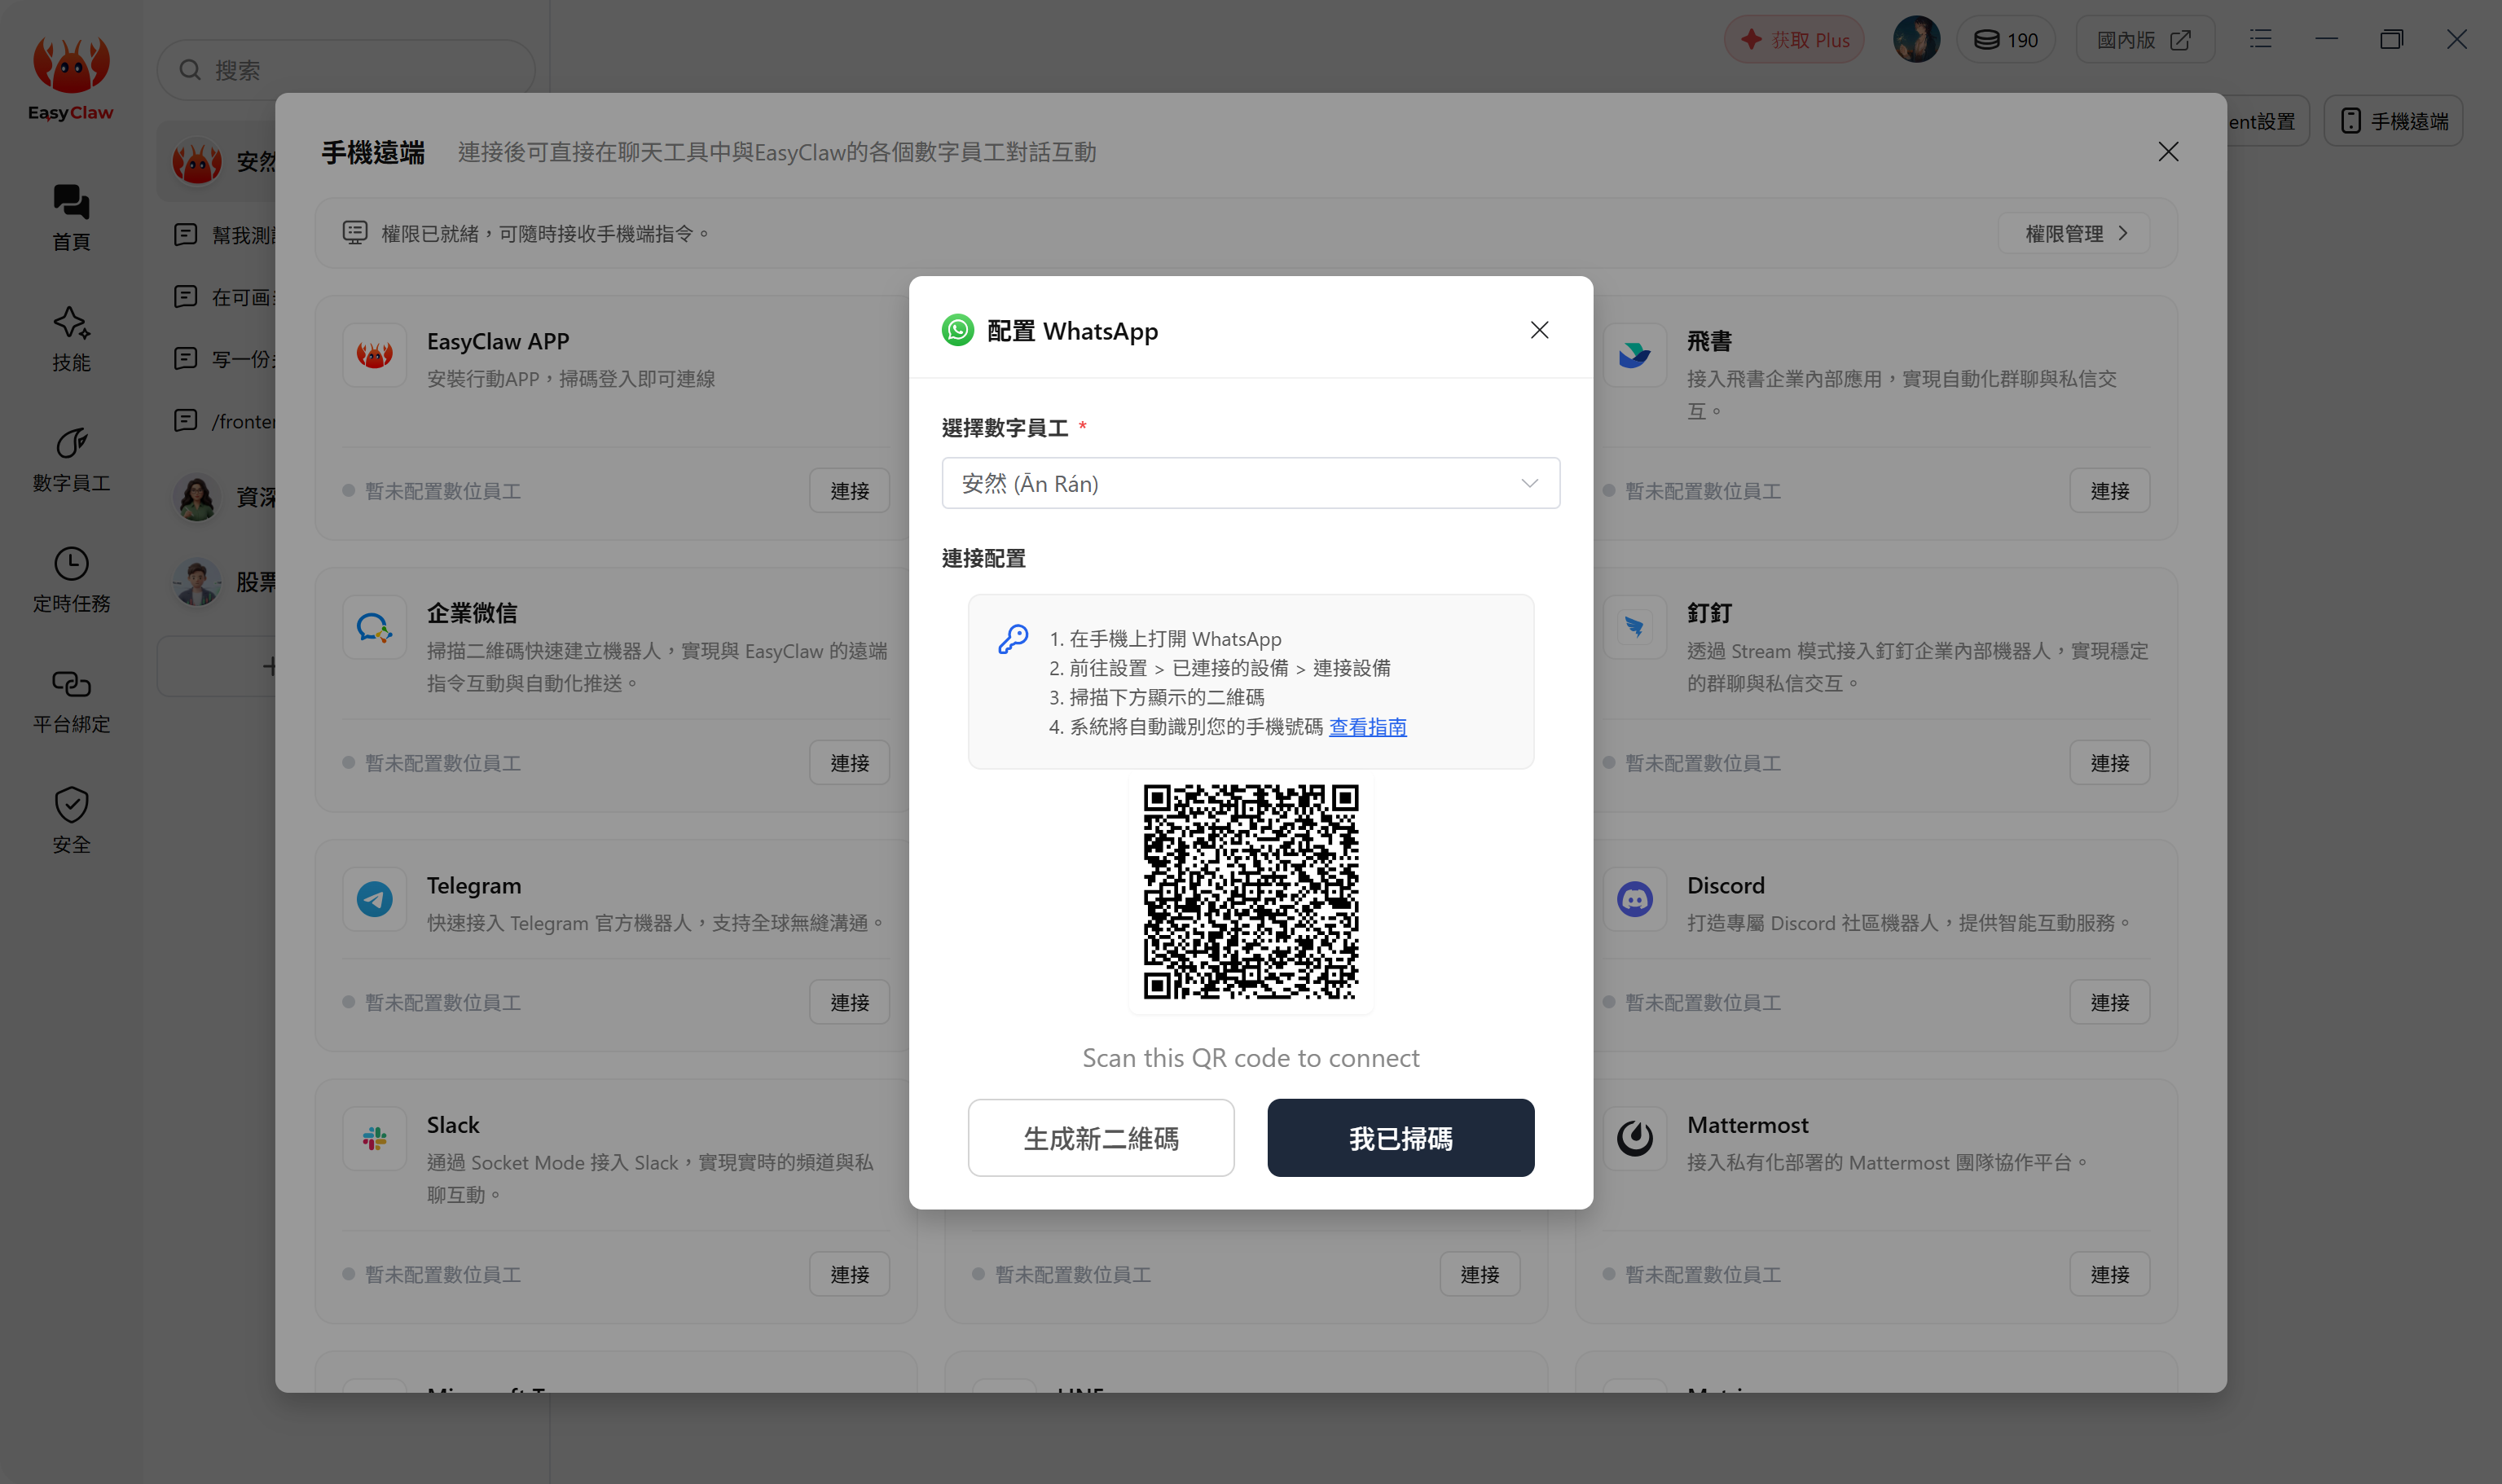
Task: Click 連接 in the bottom middle card
Action: pyautogui.click(x=1479, y=1274)
